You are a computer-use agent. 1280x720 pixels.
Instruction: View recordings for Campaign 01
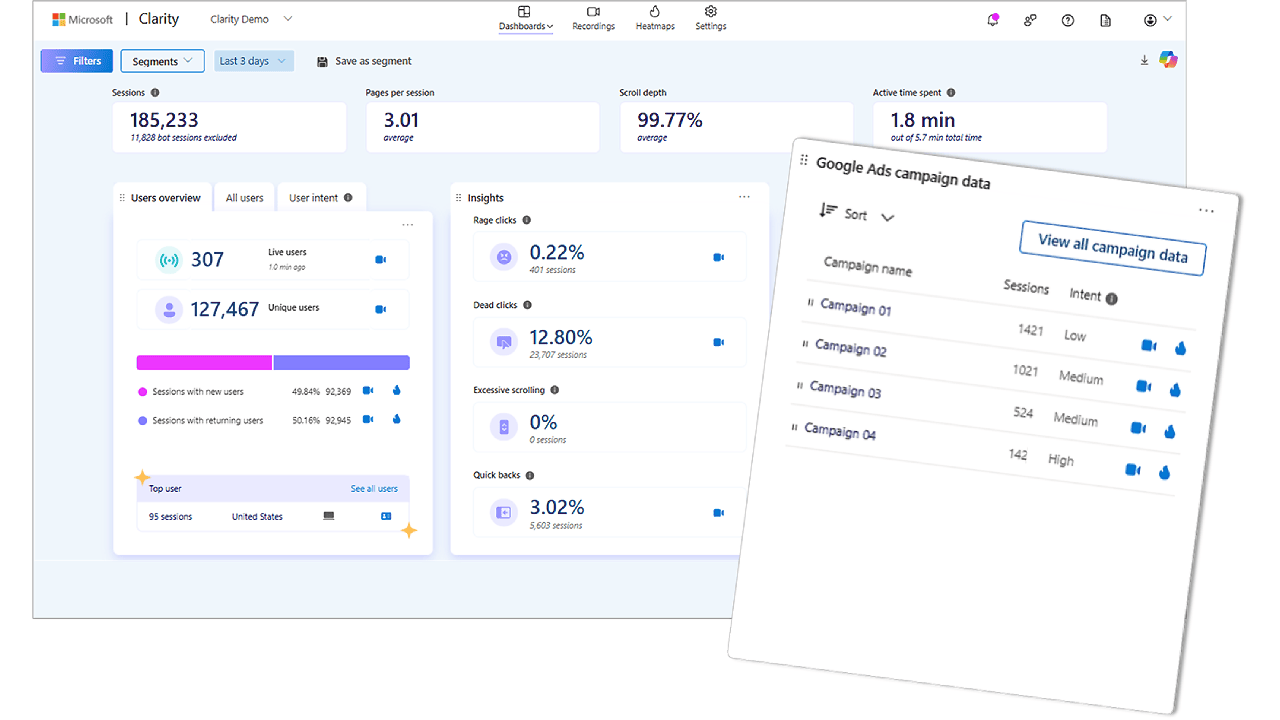(1149, 346)
